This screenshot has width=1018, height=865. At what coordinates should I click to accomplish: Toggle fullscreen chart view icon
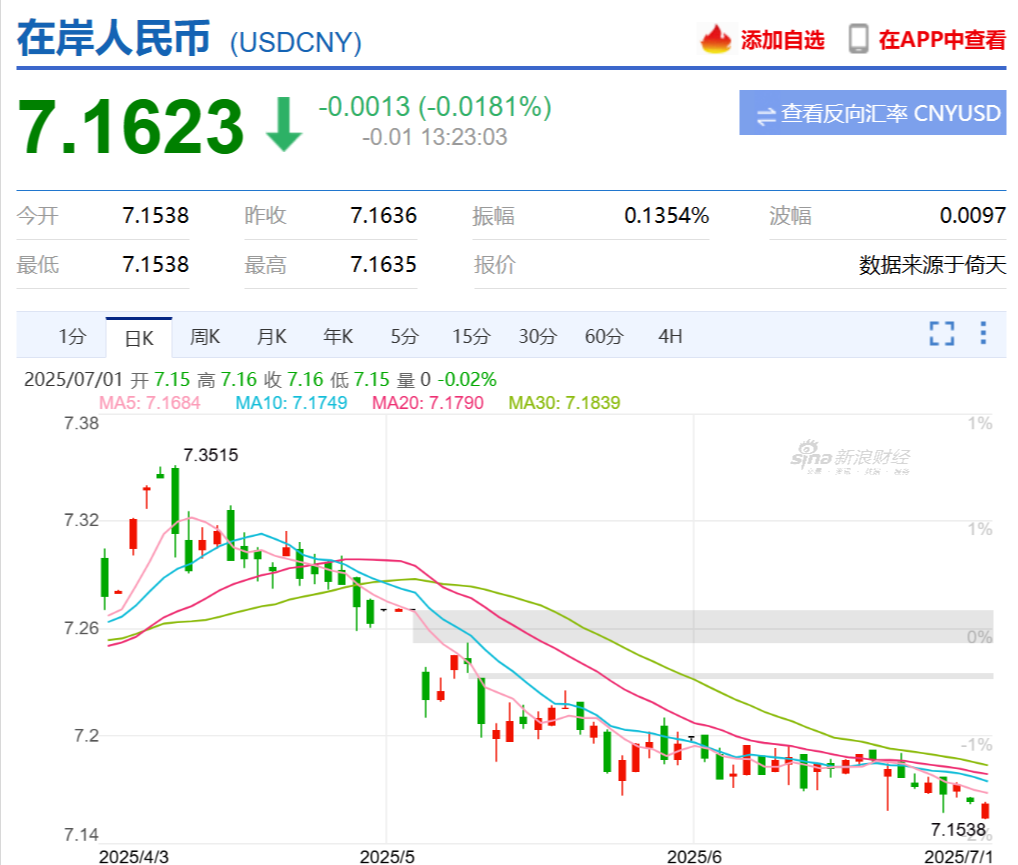click(941, 334)
